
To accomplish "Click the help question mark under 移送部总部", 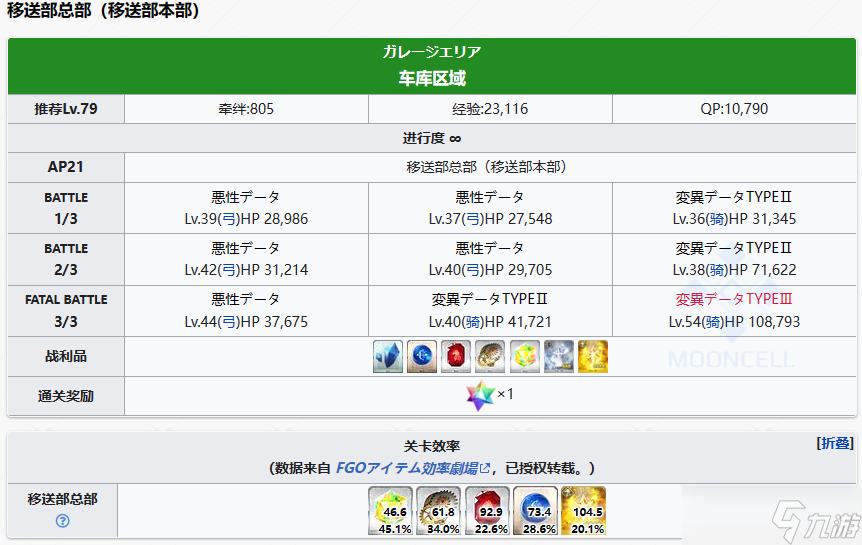I will (x=62, y=521).
